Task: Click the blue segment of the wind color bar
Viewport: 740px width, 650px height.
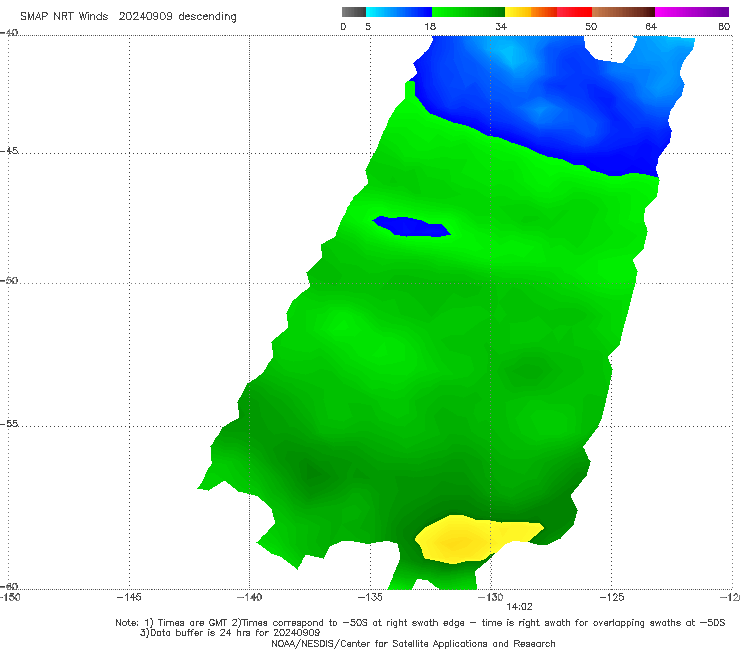Action: pos(399,12)
